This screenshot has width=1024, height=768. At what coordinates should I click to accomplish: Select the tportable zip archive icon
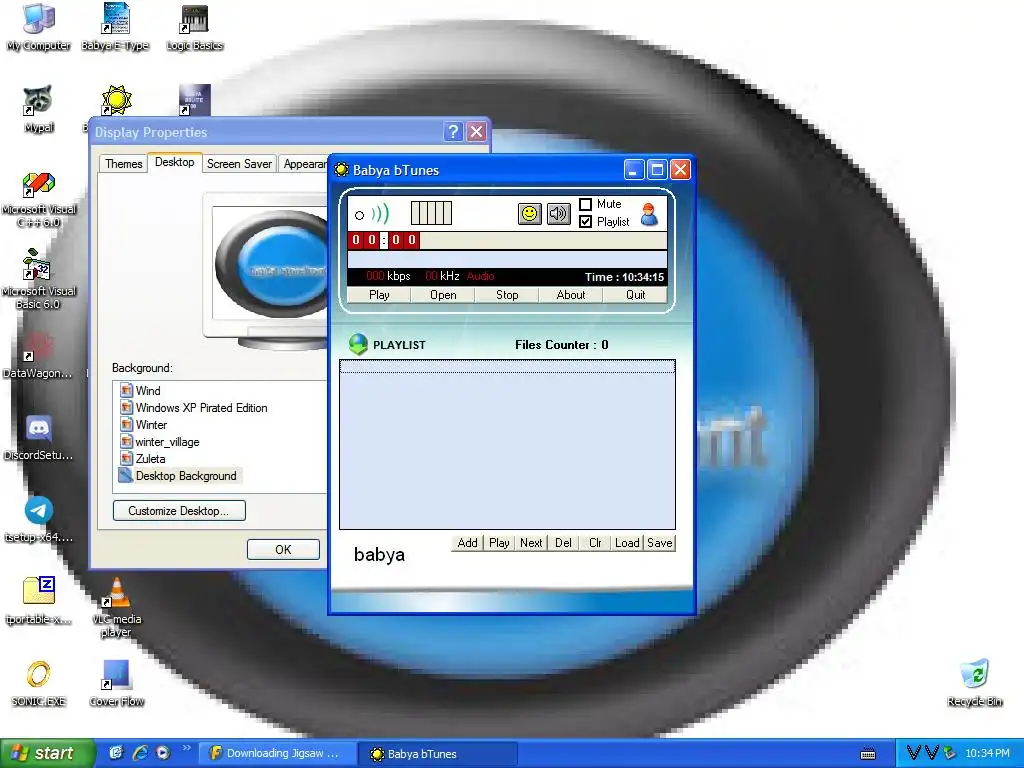point(39,601)
